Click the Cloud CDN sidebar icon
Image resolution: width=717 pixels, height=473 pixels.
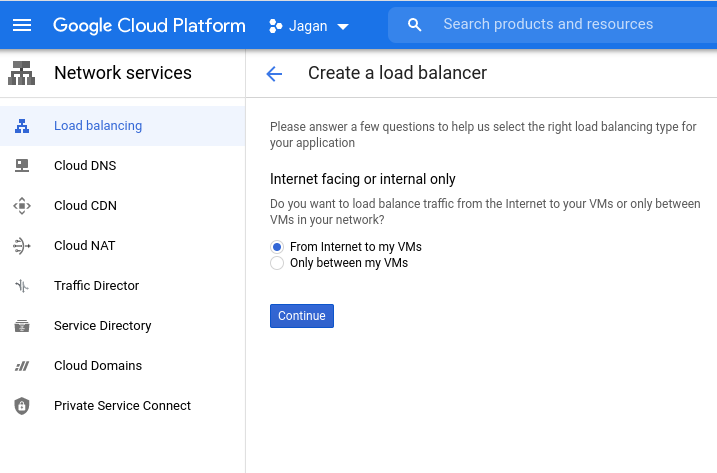tap(22, 206)
